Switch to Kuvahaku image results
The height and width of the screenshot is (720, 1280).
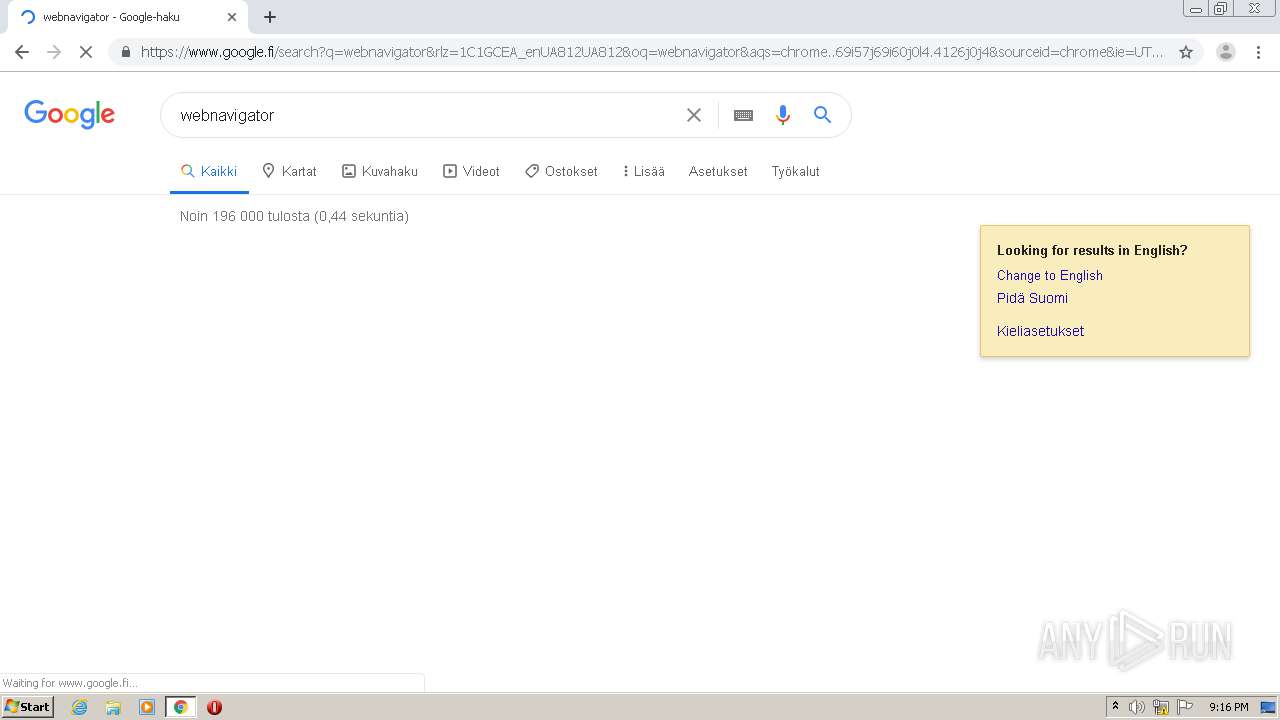pos(380,171)
